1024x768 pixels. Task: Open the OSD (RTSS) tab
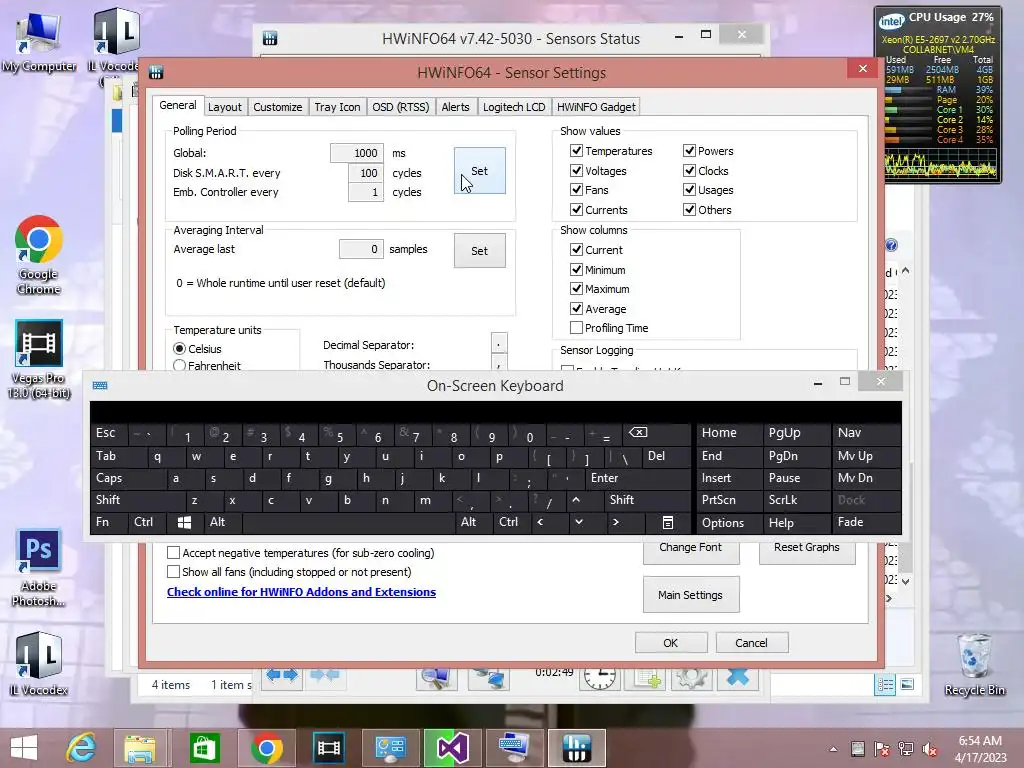point(400,107)
